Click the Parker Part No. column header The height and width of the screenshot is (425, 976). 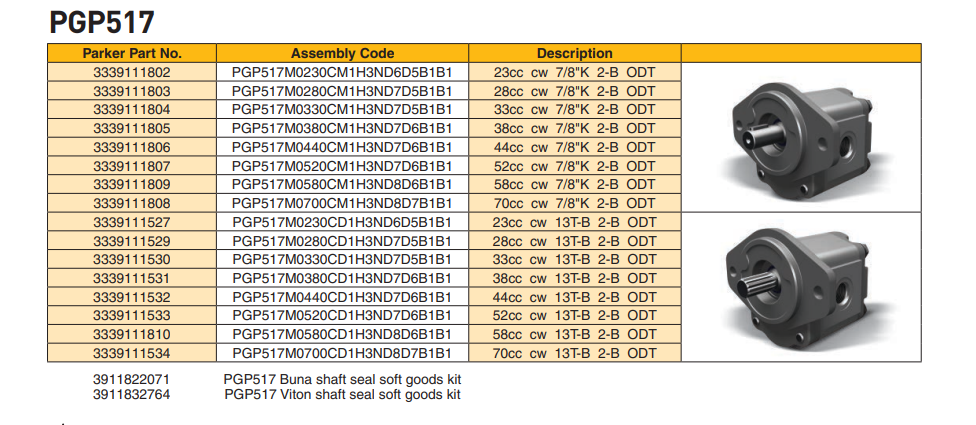(132, 53)
